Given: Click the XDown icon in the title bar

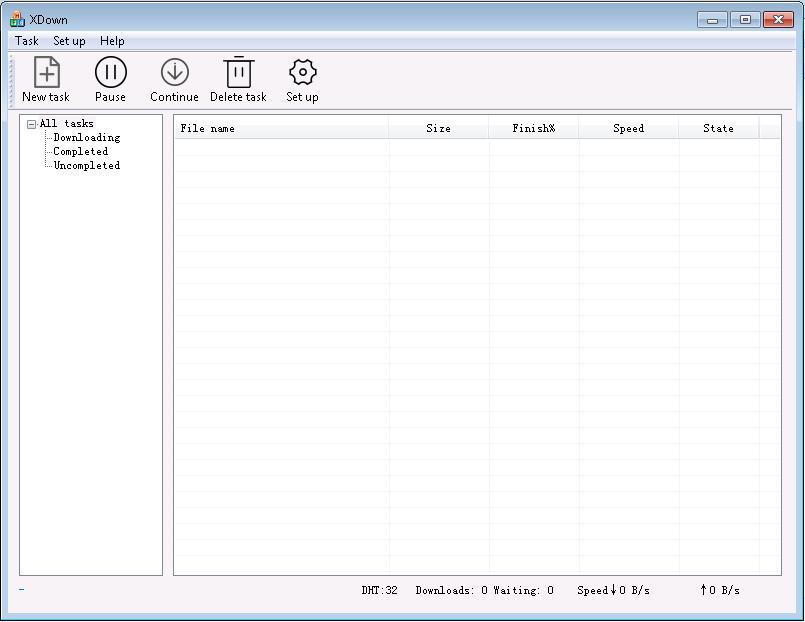Looking at the screenshot, I should coord(16,18).
